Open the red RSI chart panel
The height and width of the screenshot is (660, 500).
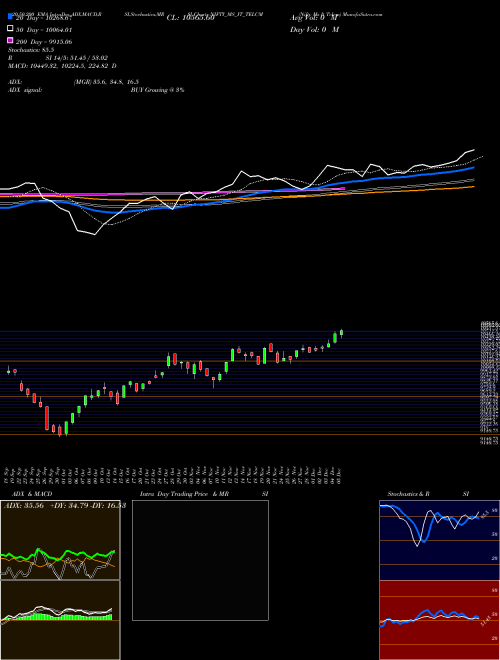[x=439, y=620]
